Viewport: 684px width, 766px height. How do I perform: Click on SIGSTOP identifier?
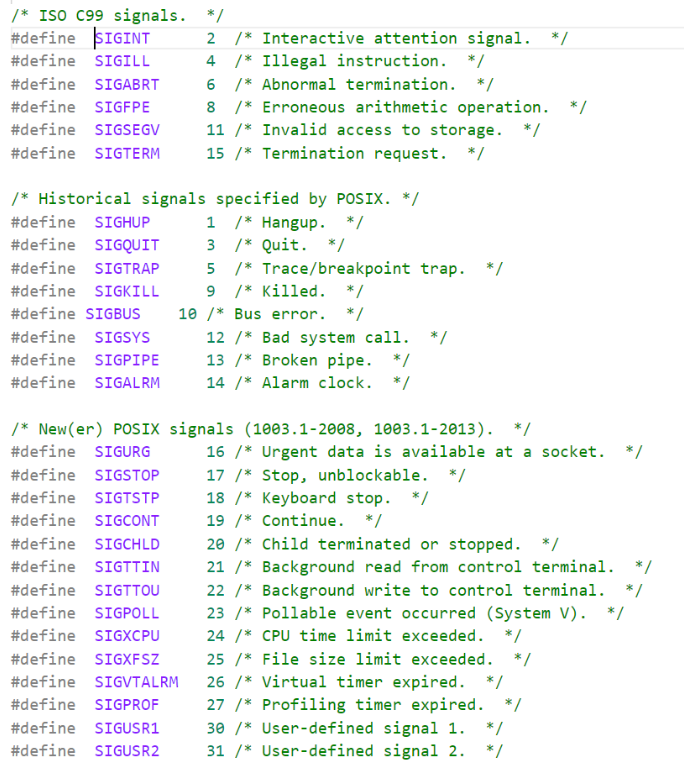[127, 475]
